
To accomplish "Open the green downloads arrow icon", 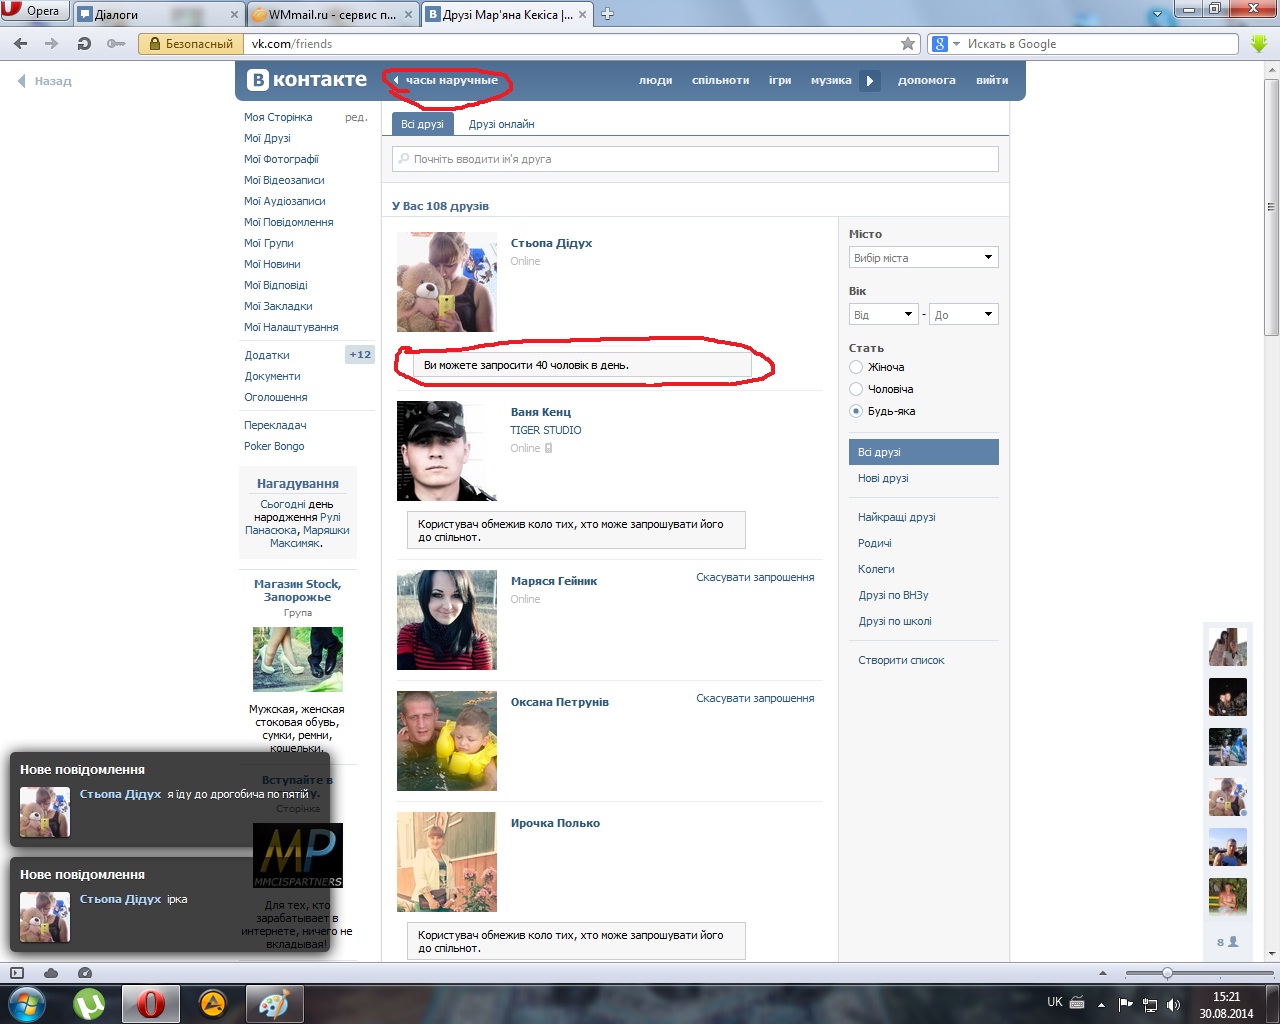I will click(1259, 44).
